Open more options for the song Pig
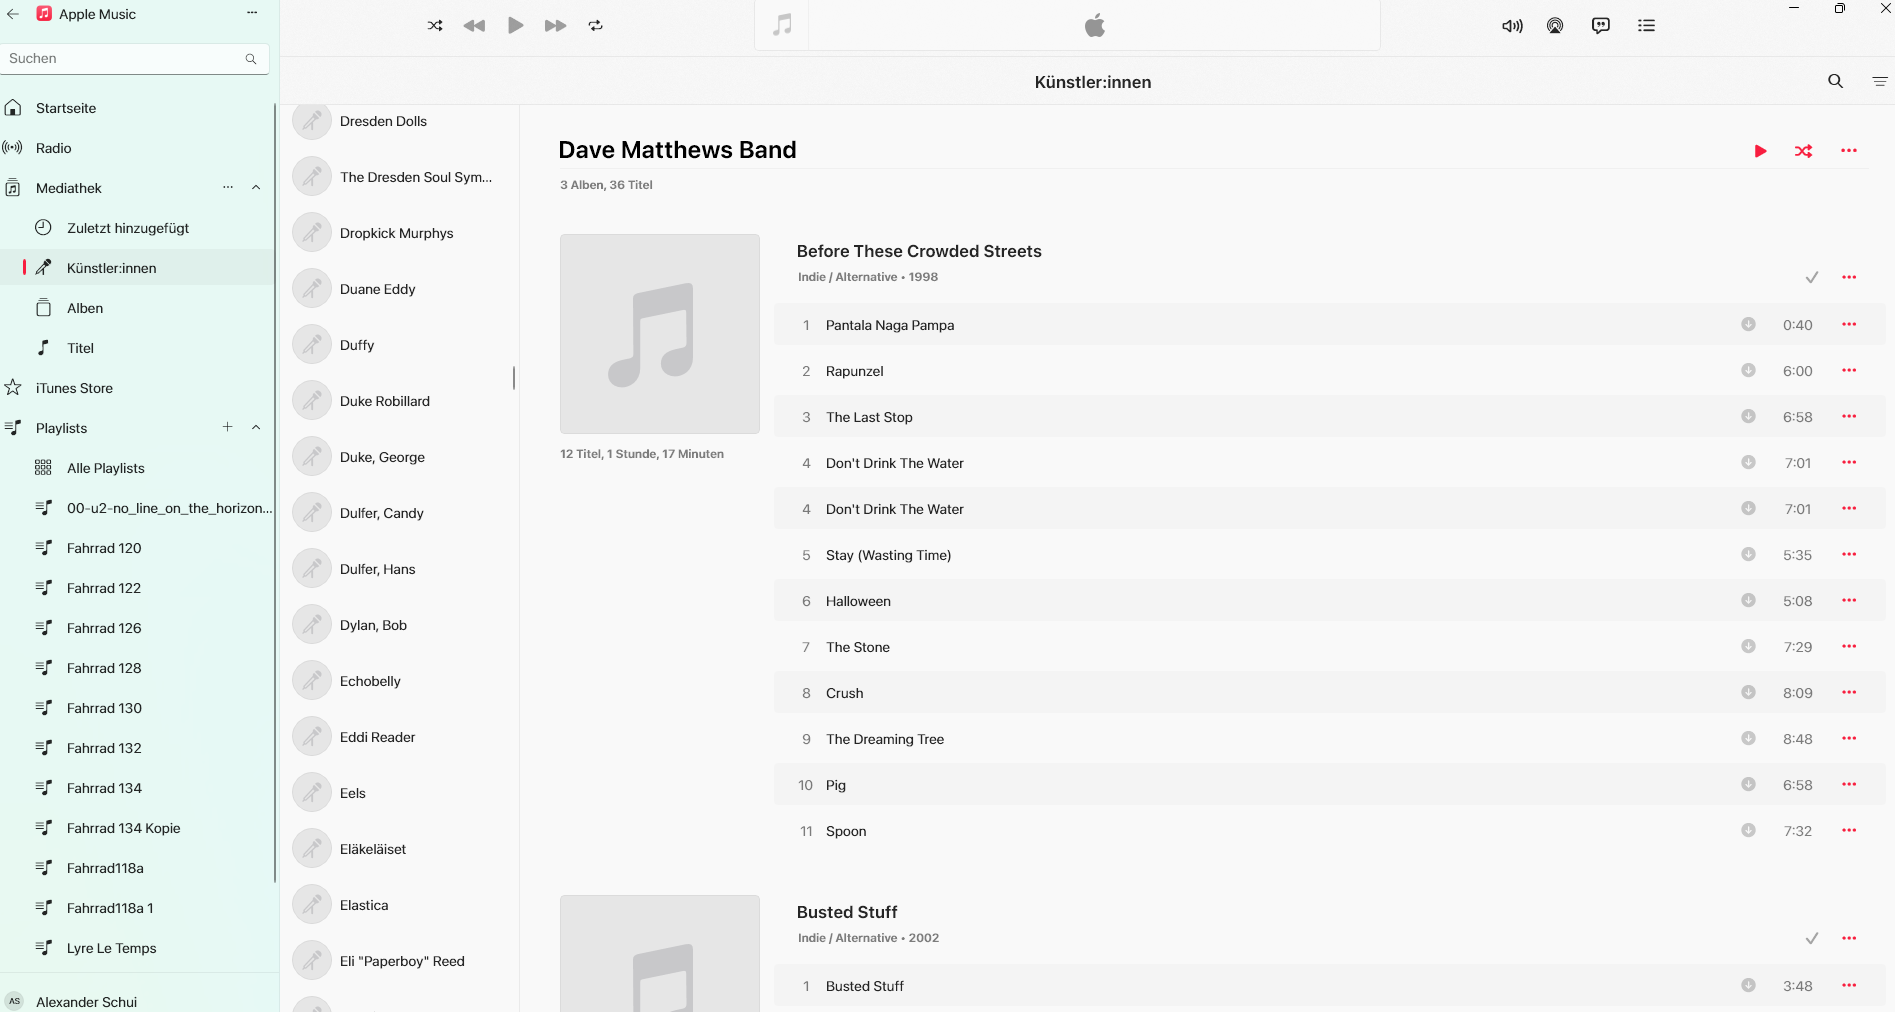 point(1849,785)
